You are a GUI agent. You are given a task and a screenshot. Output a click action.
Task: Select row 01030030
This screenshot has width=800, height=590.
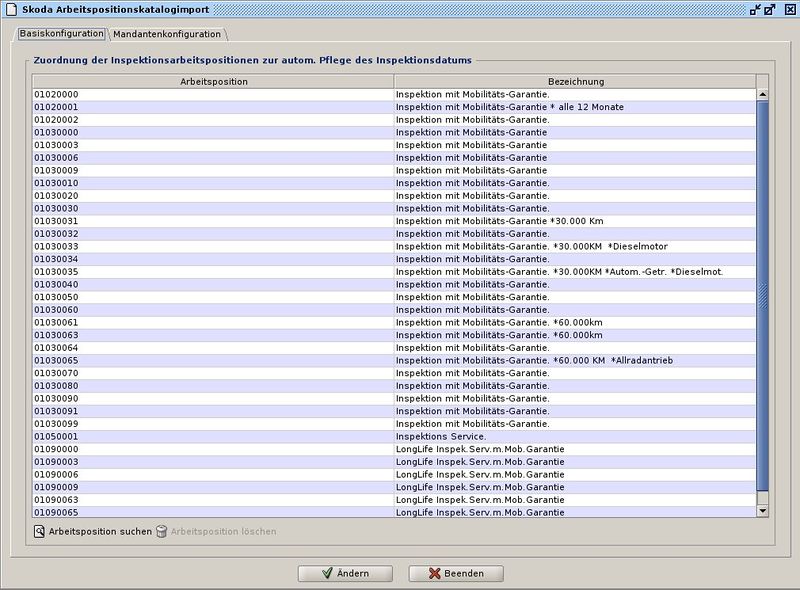pos(394,208)
